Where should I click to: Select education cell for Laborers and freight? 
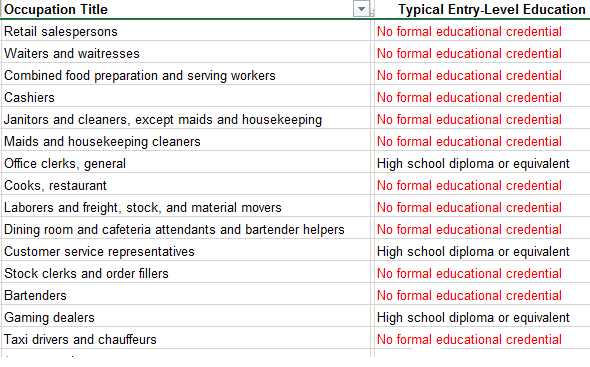pyautogui.click(x=482, y=207)
